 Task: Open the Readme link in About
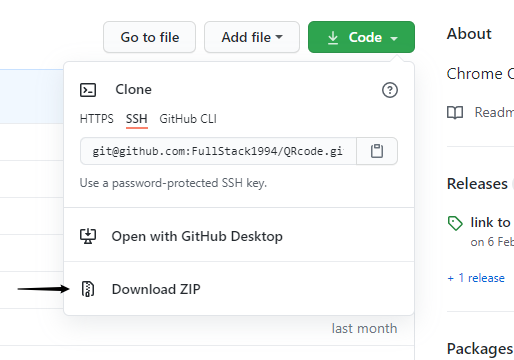pos(494,112)
